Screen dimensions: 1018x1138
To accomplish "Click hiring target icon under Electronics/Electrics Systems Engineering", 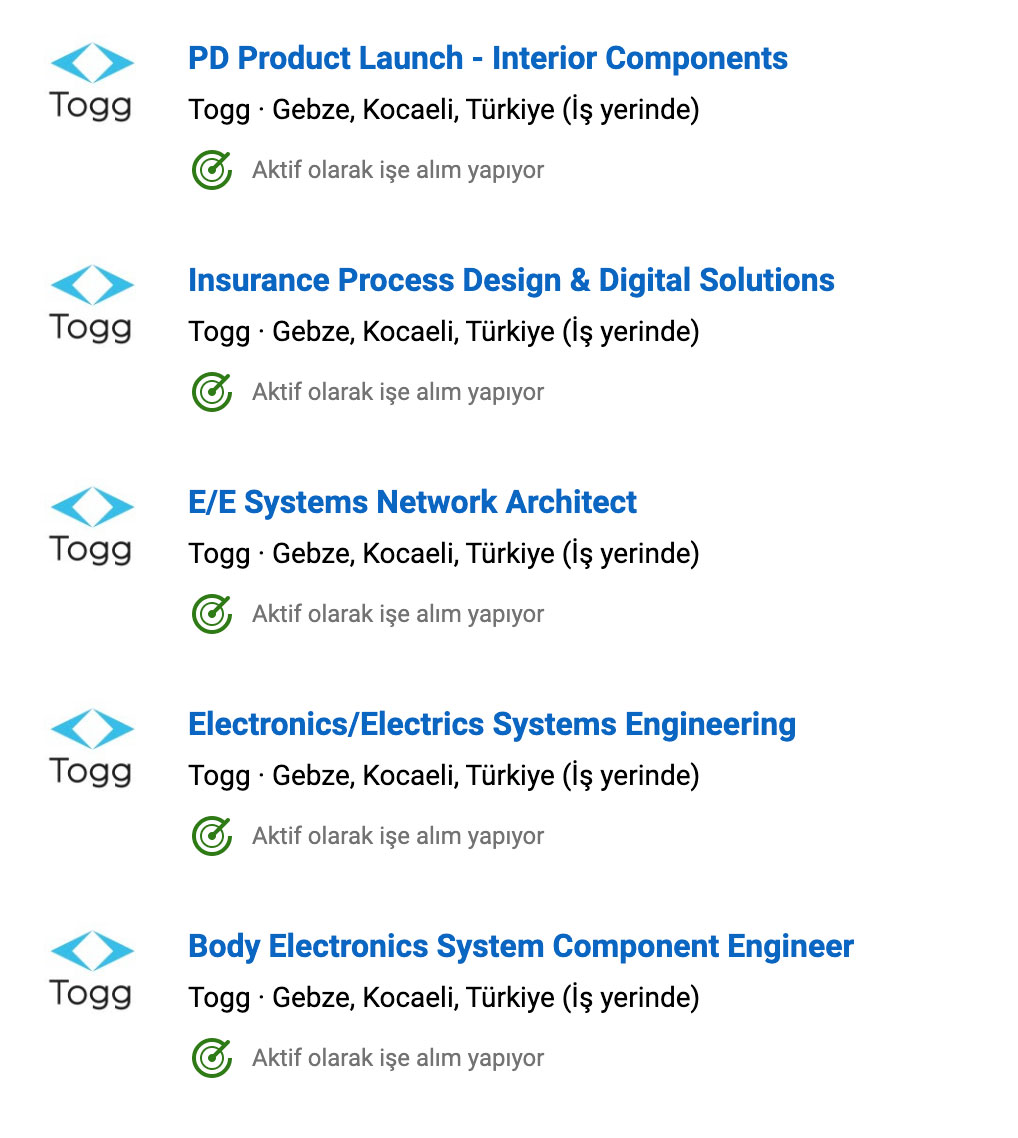I will point(211,836).
